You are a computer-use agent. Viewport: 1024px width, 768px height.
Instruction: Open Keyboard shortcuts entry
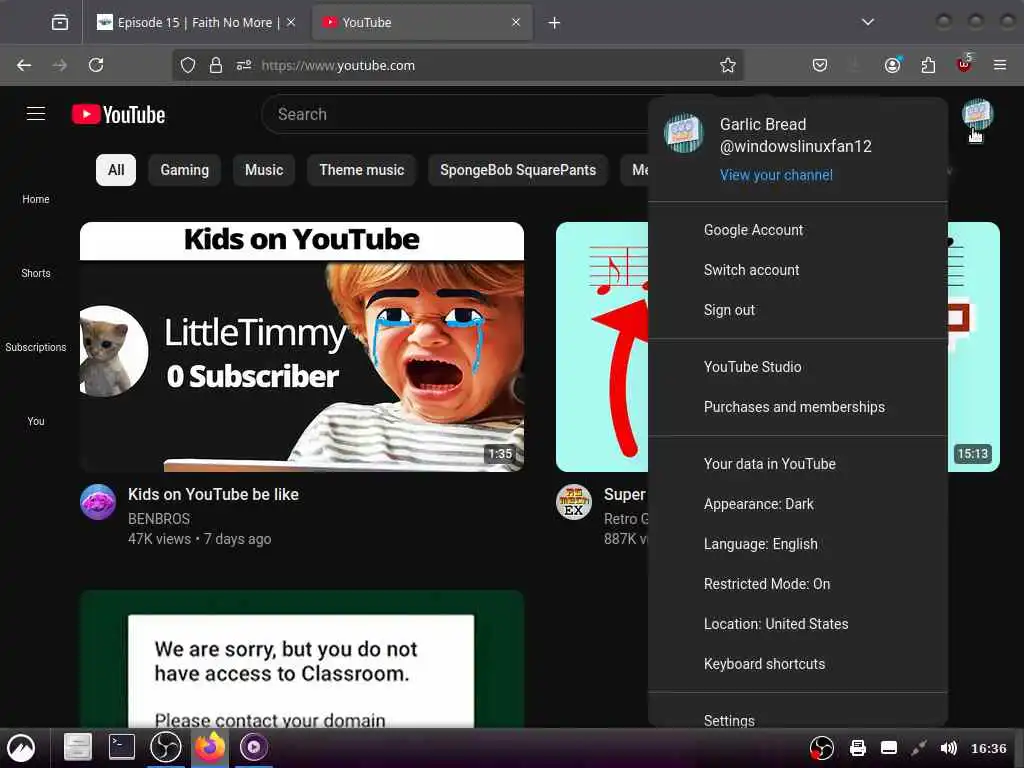[x=798, y=664]
